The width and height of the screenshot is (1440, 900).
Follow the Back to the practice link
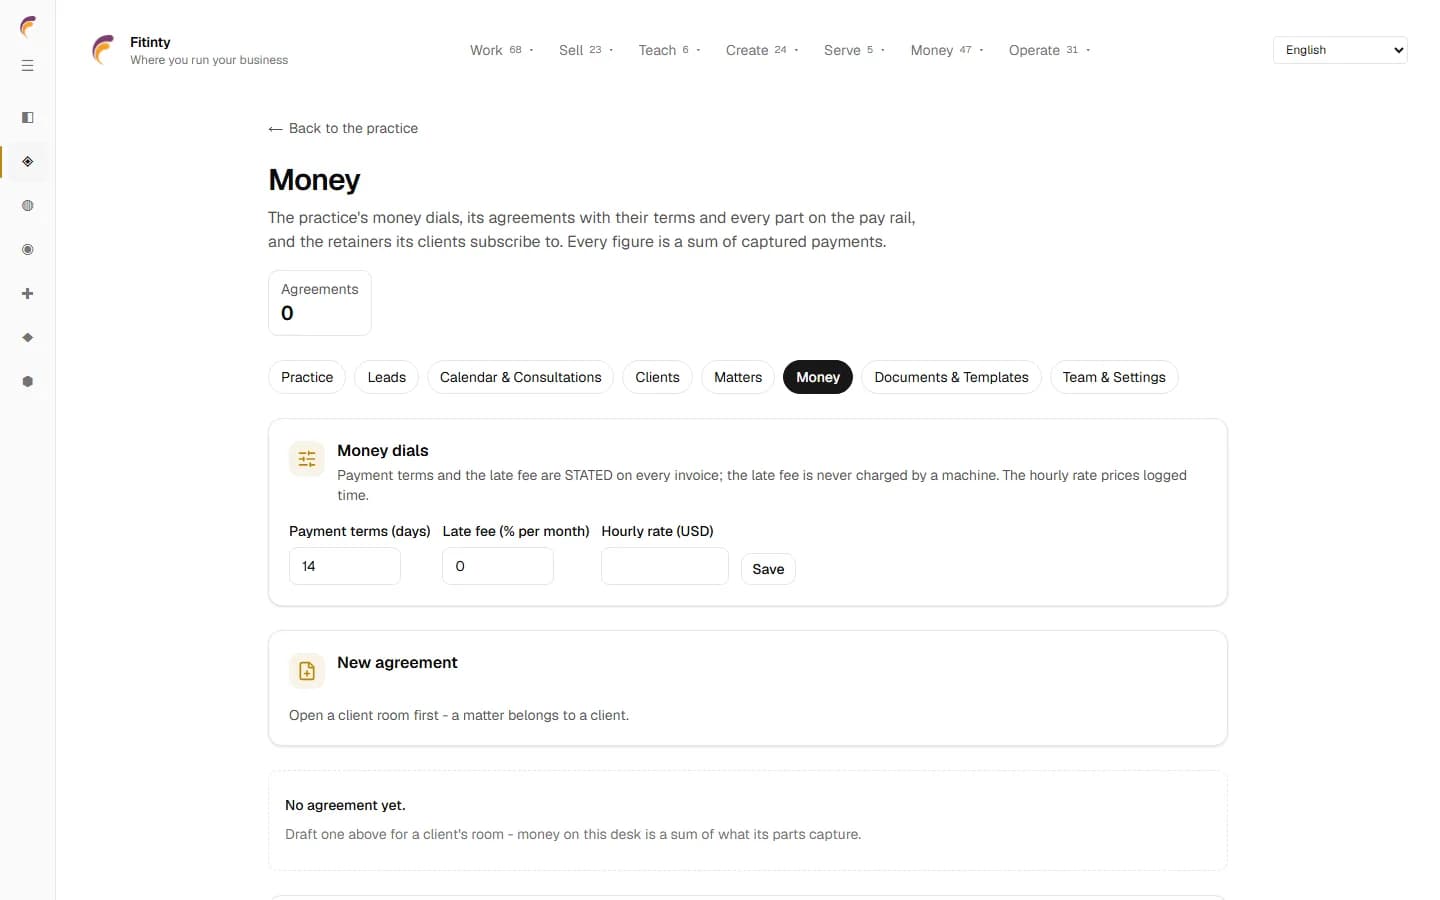coord(343,128)
